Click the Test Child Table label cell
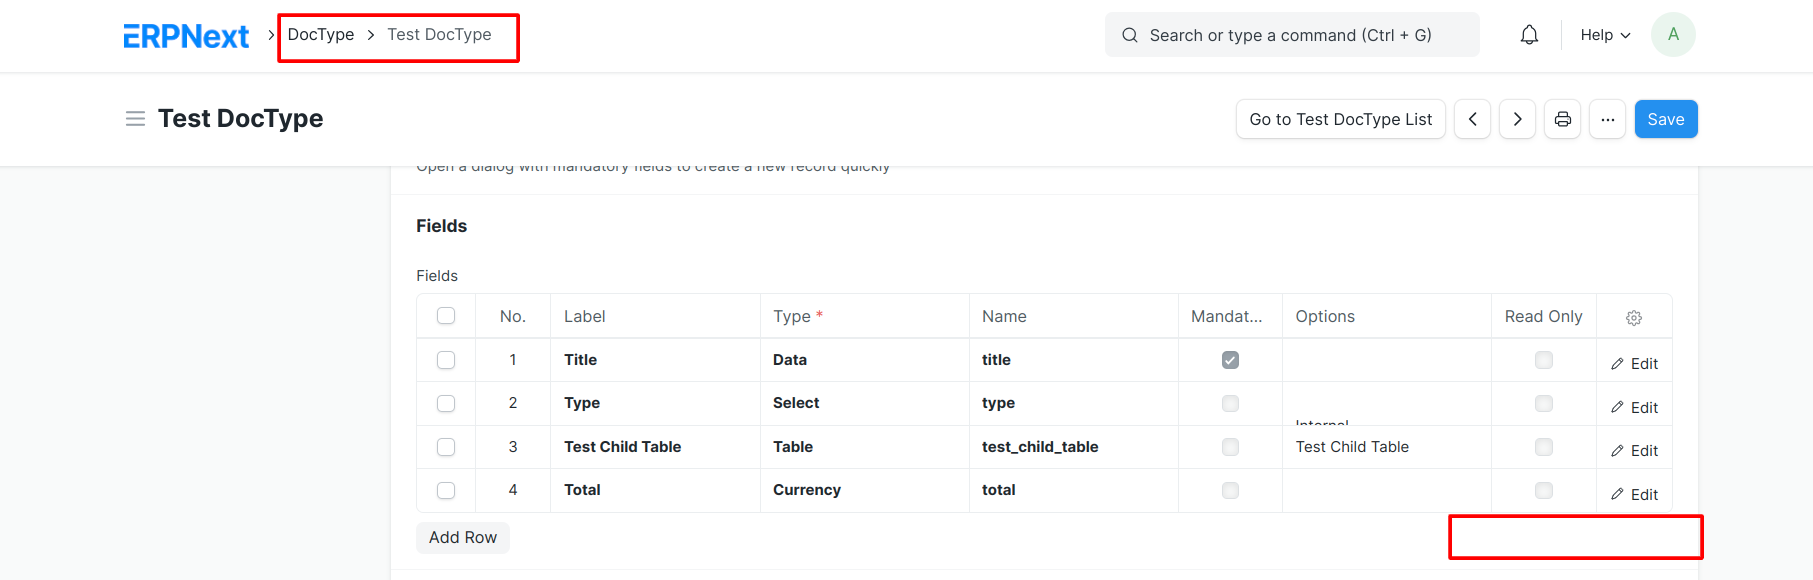The height and width of the screenshot is (580, 1813). coord(655,447)
